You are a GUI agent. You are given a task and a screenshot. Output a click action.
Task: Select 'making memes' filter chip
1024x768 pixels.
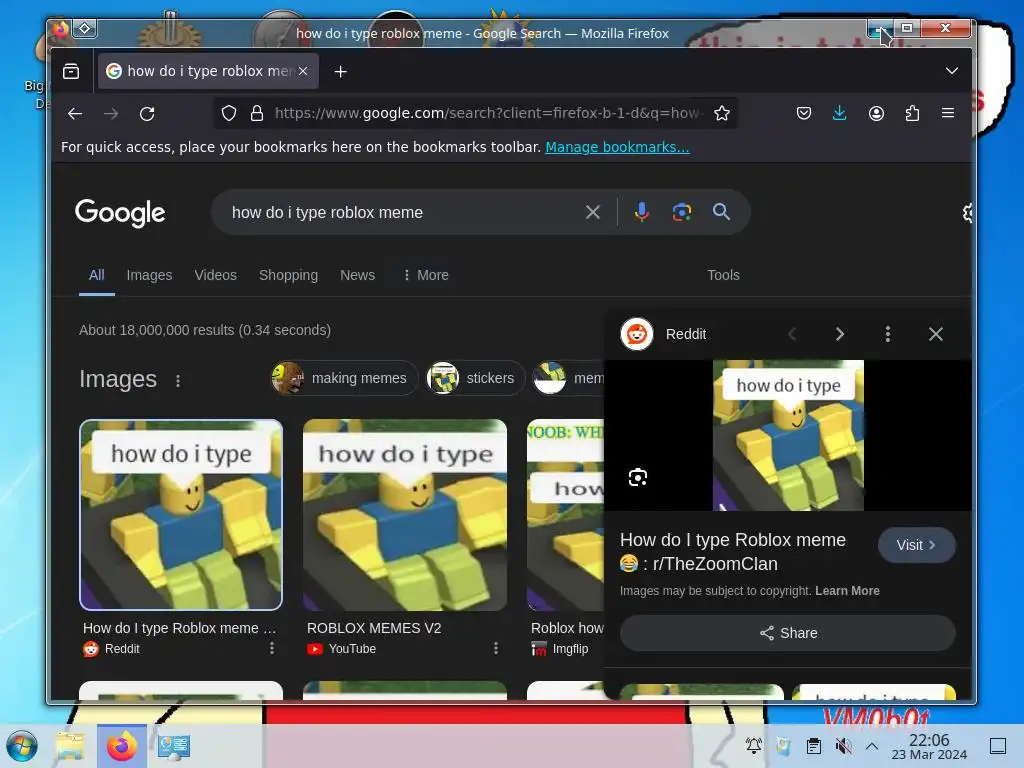coord(344,378)
